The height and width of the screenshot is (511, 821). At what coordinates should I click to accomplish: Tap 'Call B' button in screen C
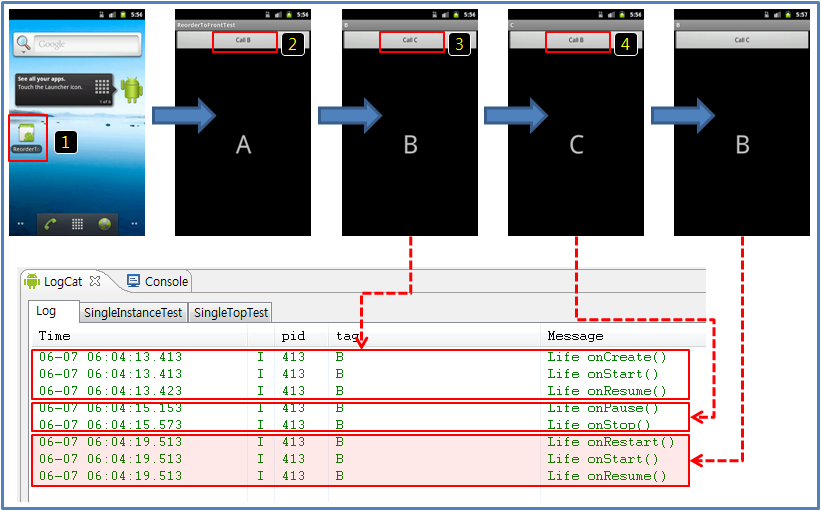(576, 40)
